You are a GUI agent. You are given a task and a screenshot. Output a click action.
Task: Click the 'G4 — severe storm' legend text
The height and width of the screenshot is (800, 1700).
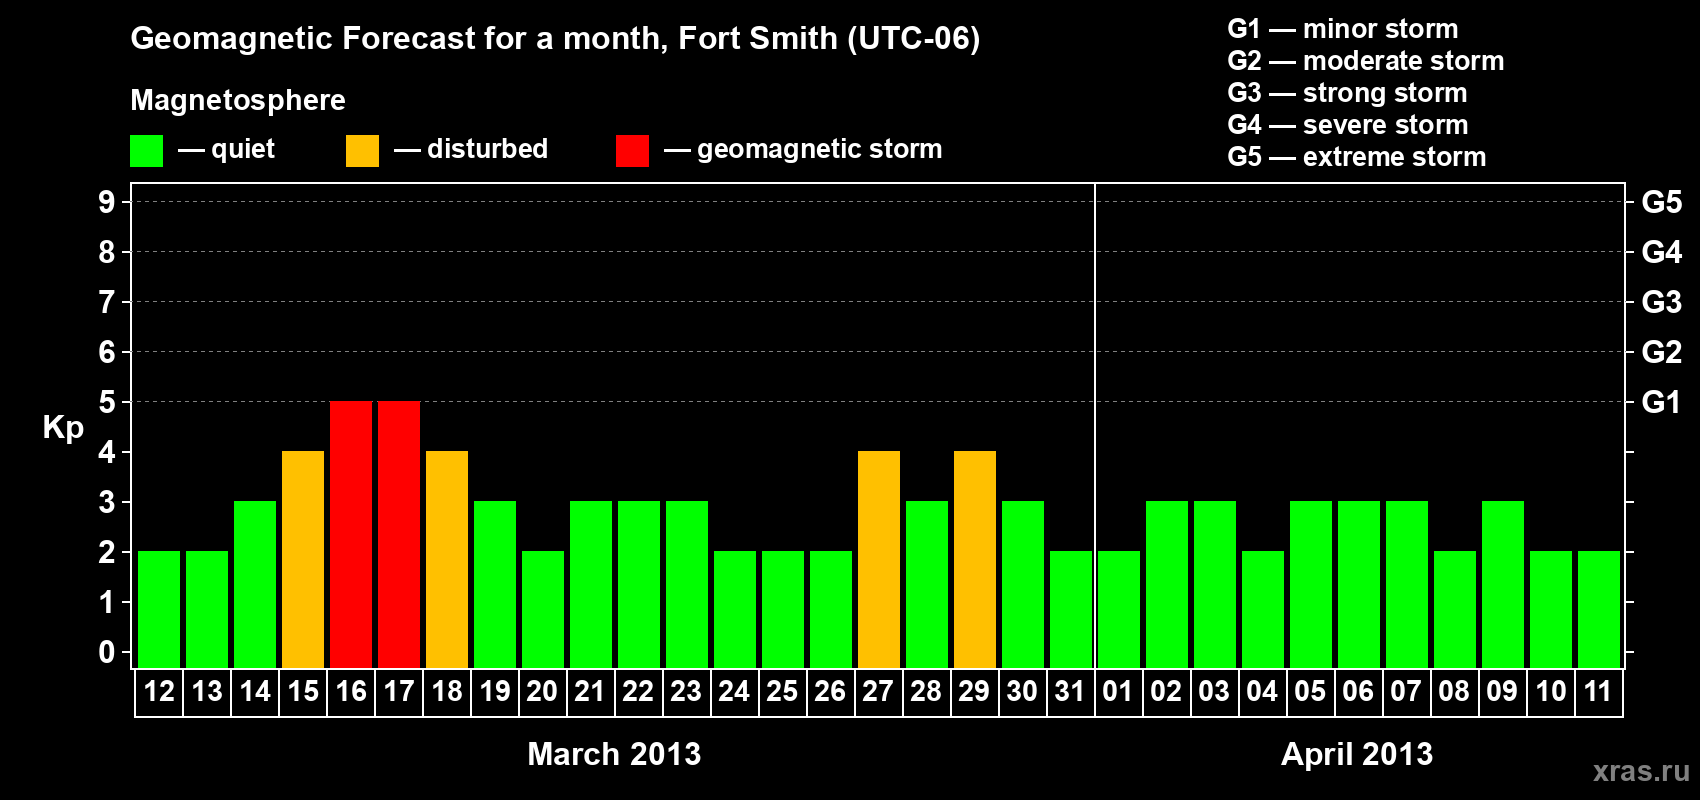pos(1348,125)
